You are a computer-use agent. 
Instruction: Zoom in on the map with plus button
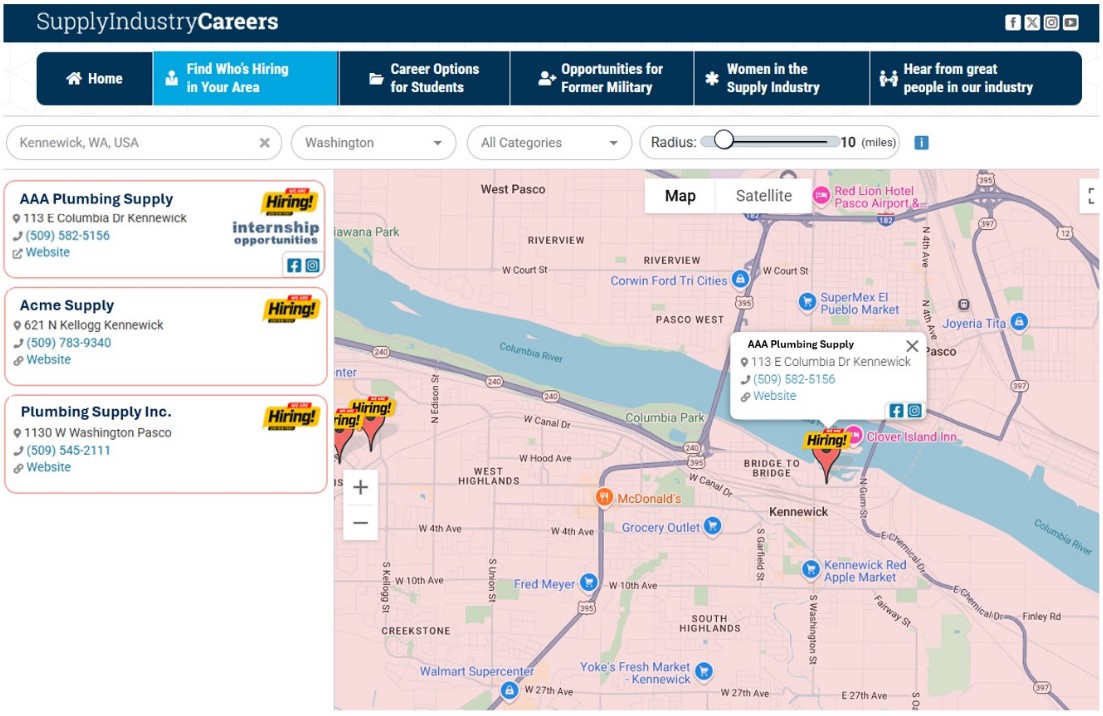[x=360, y=488]
